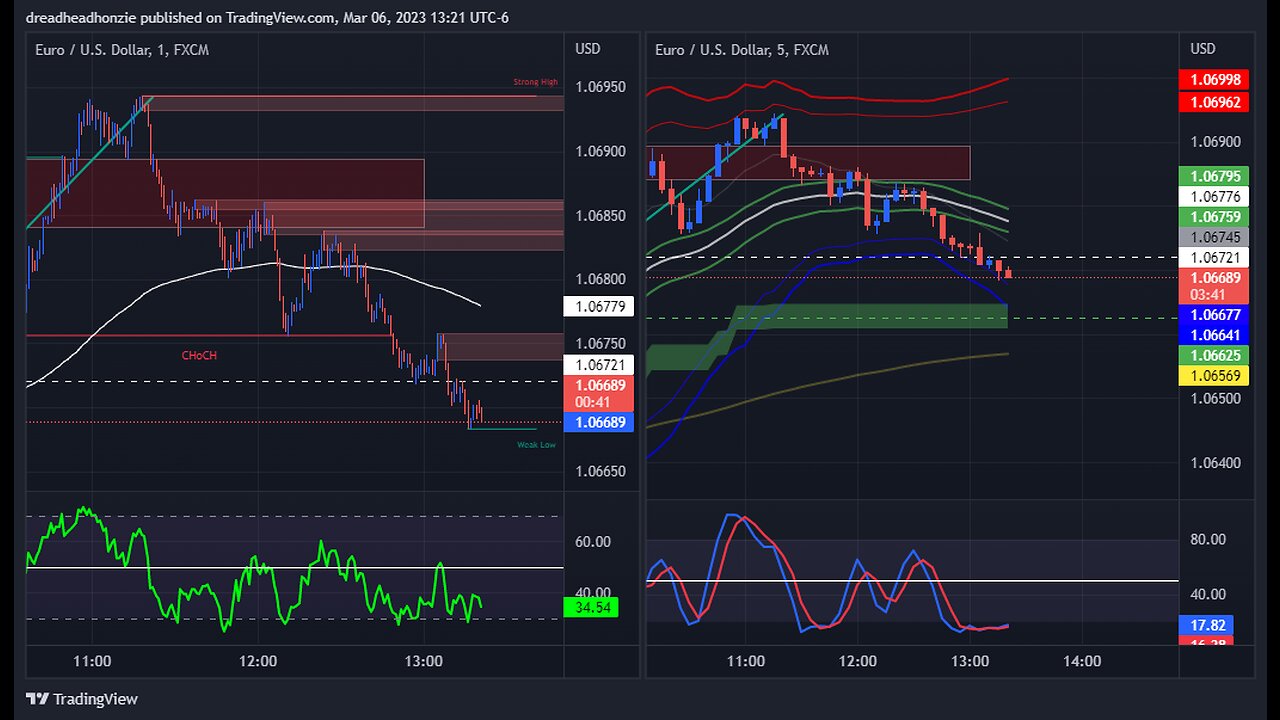Screen dimensions: 1280x720
Task: Click the white 1.06721 label on left chart
Action: (601, 366)
